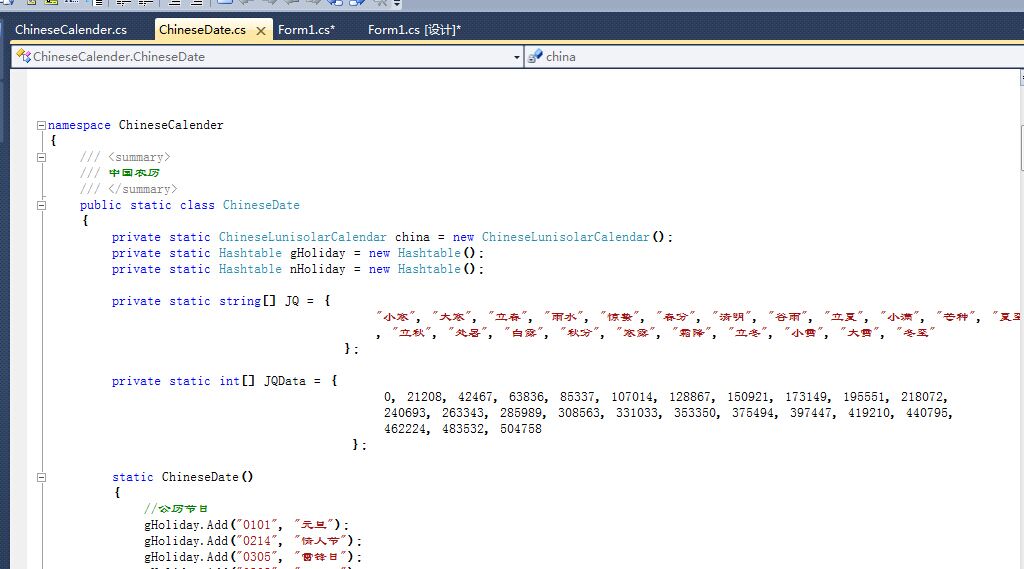Click the value 375494 in JQData
The image size is (1024, 569).
753,413
